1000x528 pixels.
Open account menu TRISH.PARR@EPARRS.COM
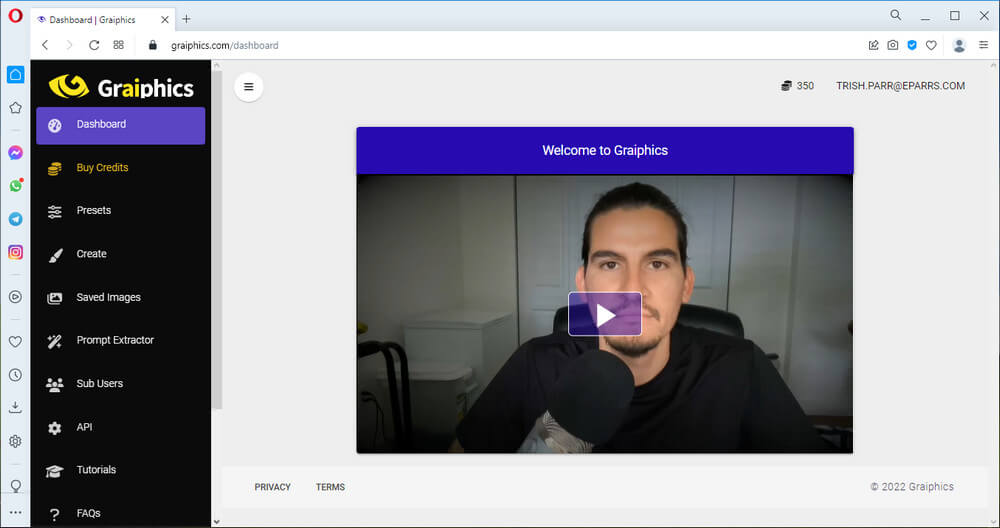click(901, 85)
